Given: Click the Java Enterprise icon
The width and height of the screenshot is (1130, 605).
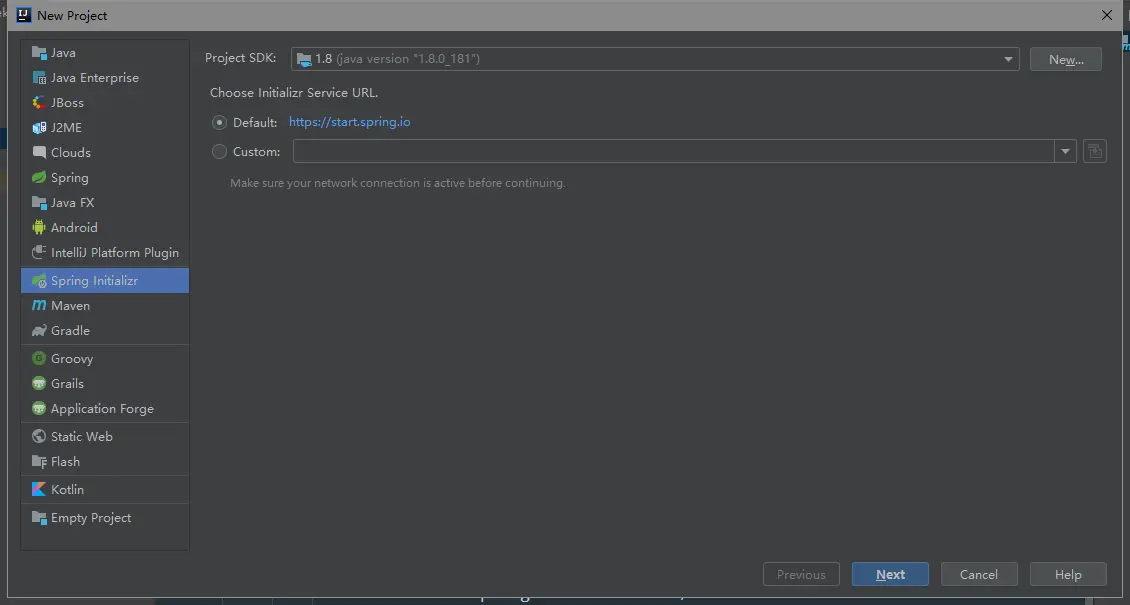Looking at the screenshot, I should 39,78.
